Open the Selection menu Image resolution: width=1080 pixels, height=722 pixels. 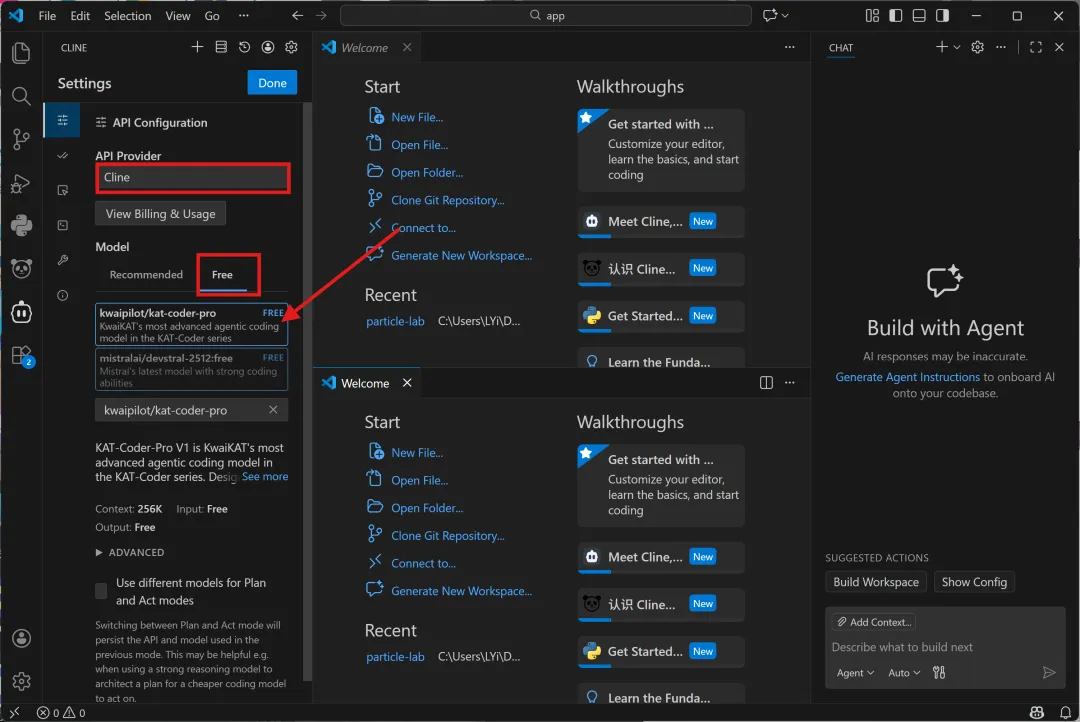click(127, 15)
